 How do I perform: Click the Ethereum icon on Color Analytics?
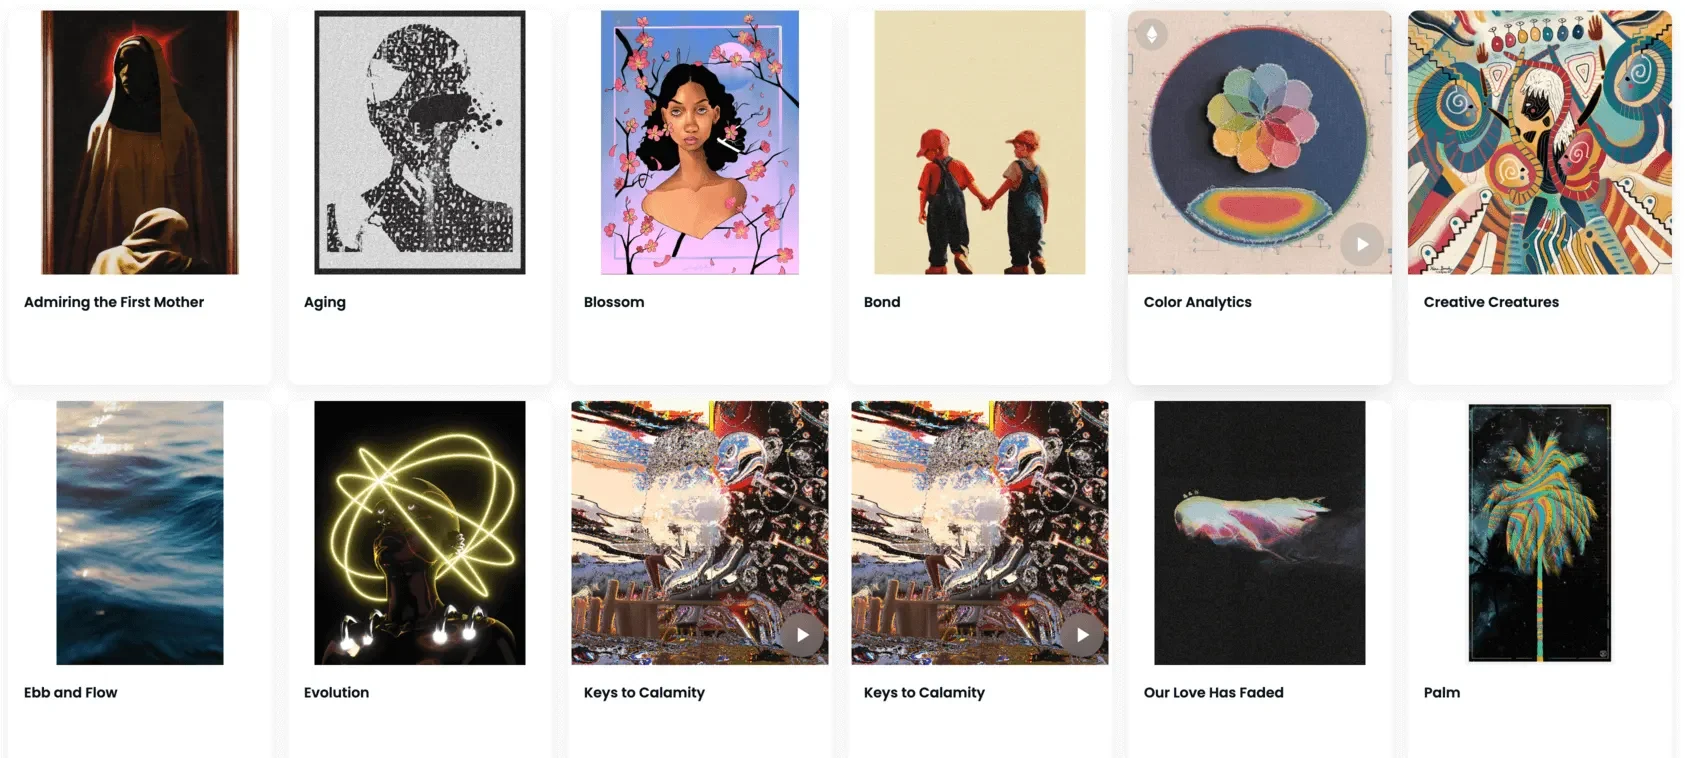pyautogui.click(x=1152, y=35)
